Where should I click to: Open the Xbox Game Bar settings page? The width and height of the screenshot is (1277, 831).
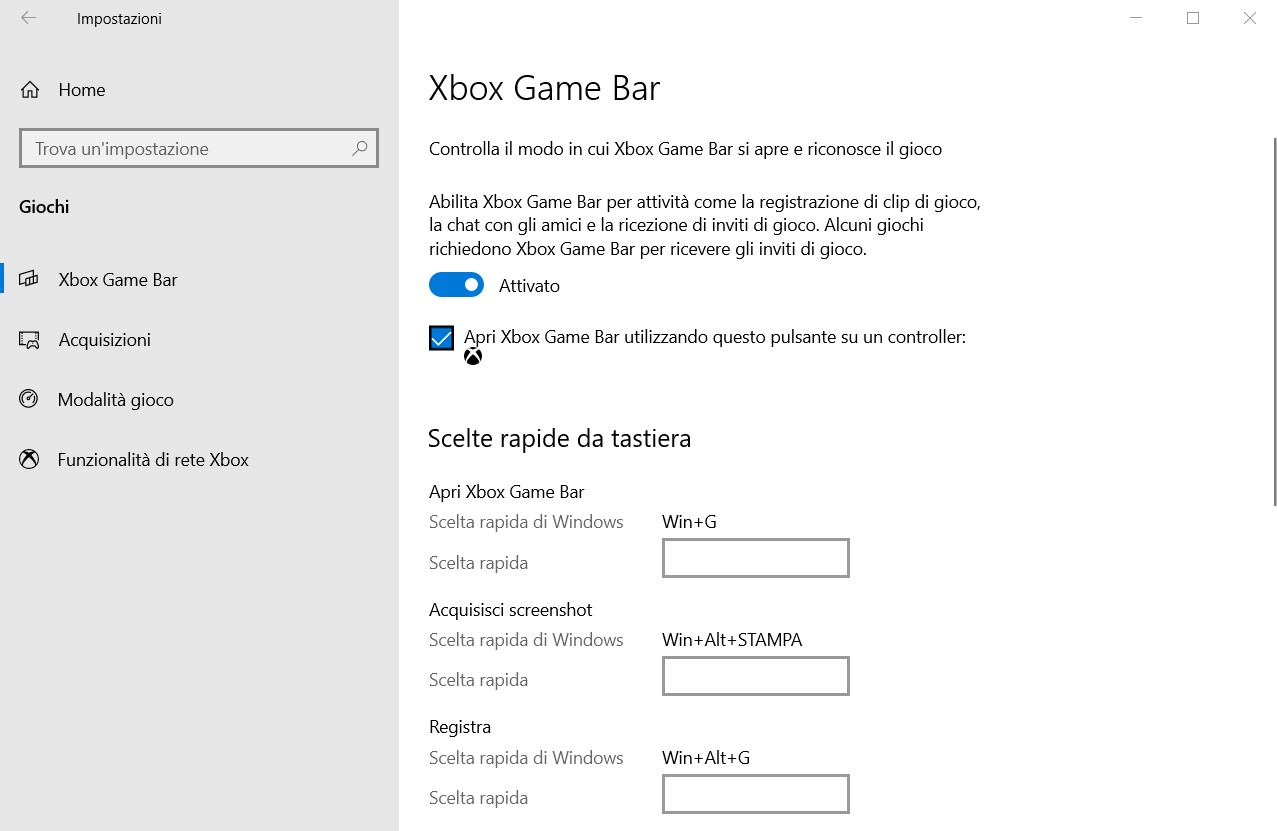click(x=199, y=280)
